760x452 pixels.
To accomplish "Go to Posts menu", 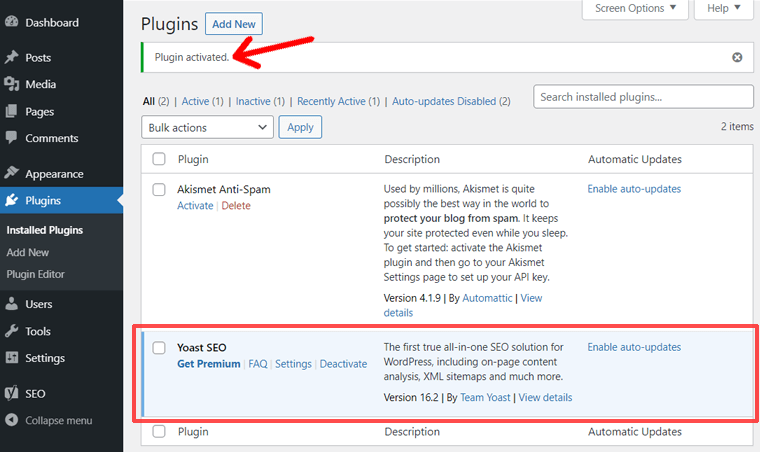I will point(38,58).
